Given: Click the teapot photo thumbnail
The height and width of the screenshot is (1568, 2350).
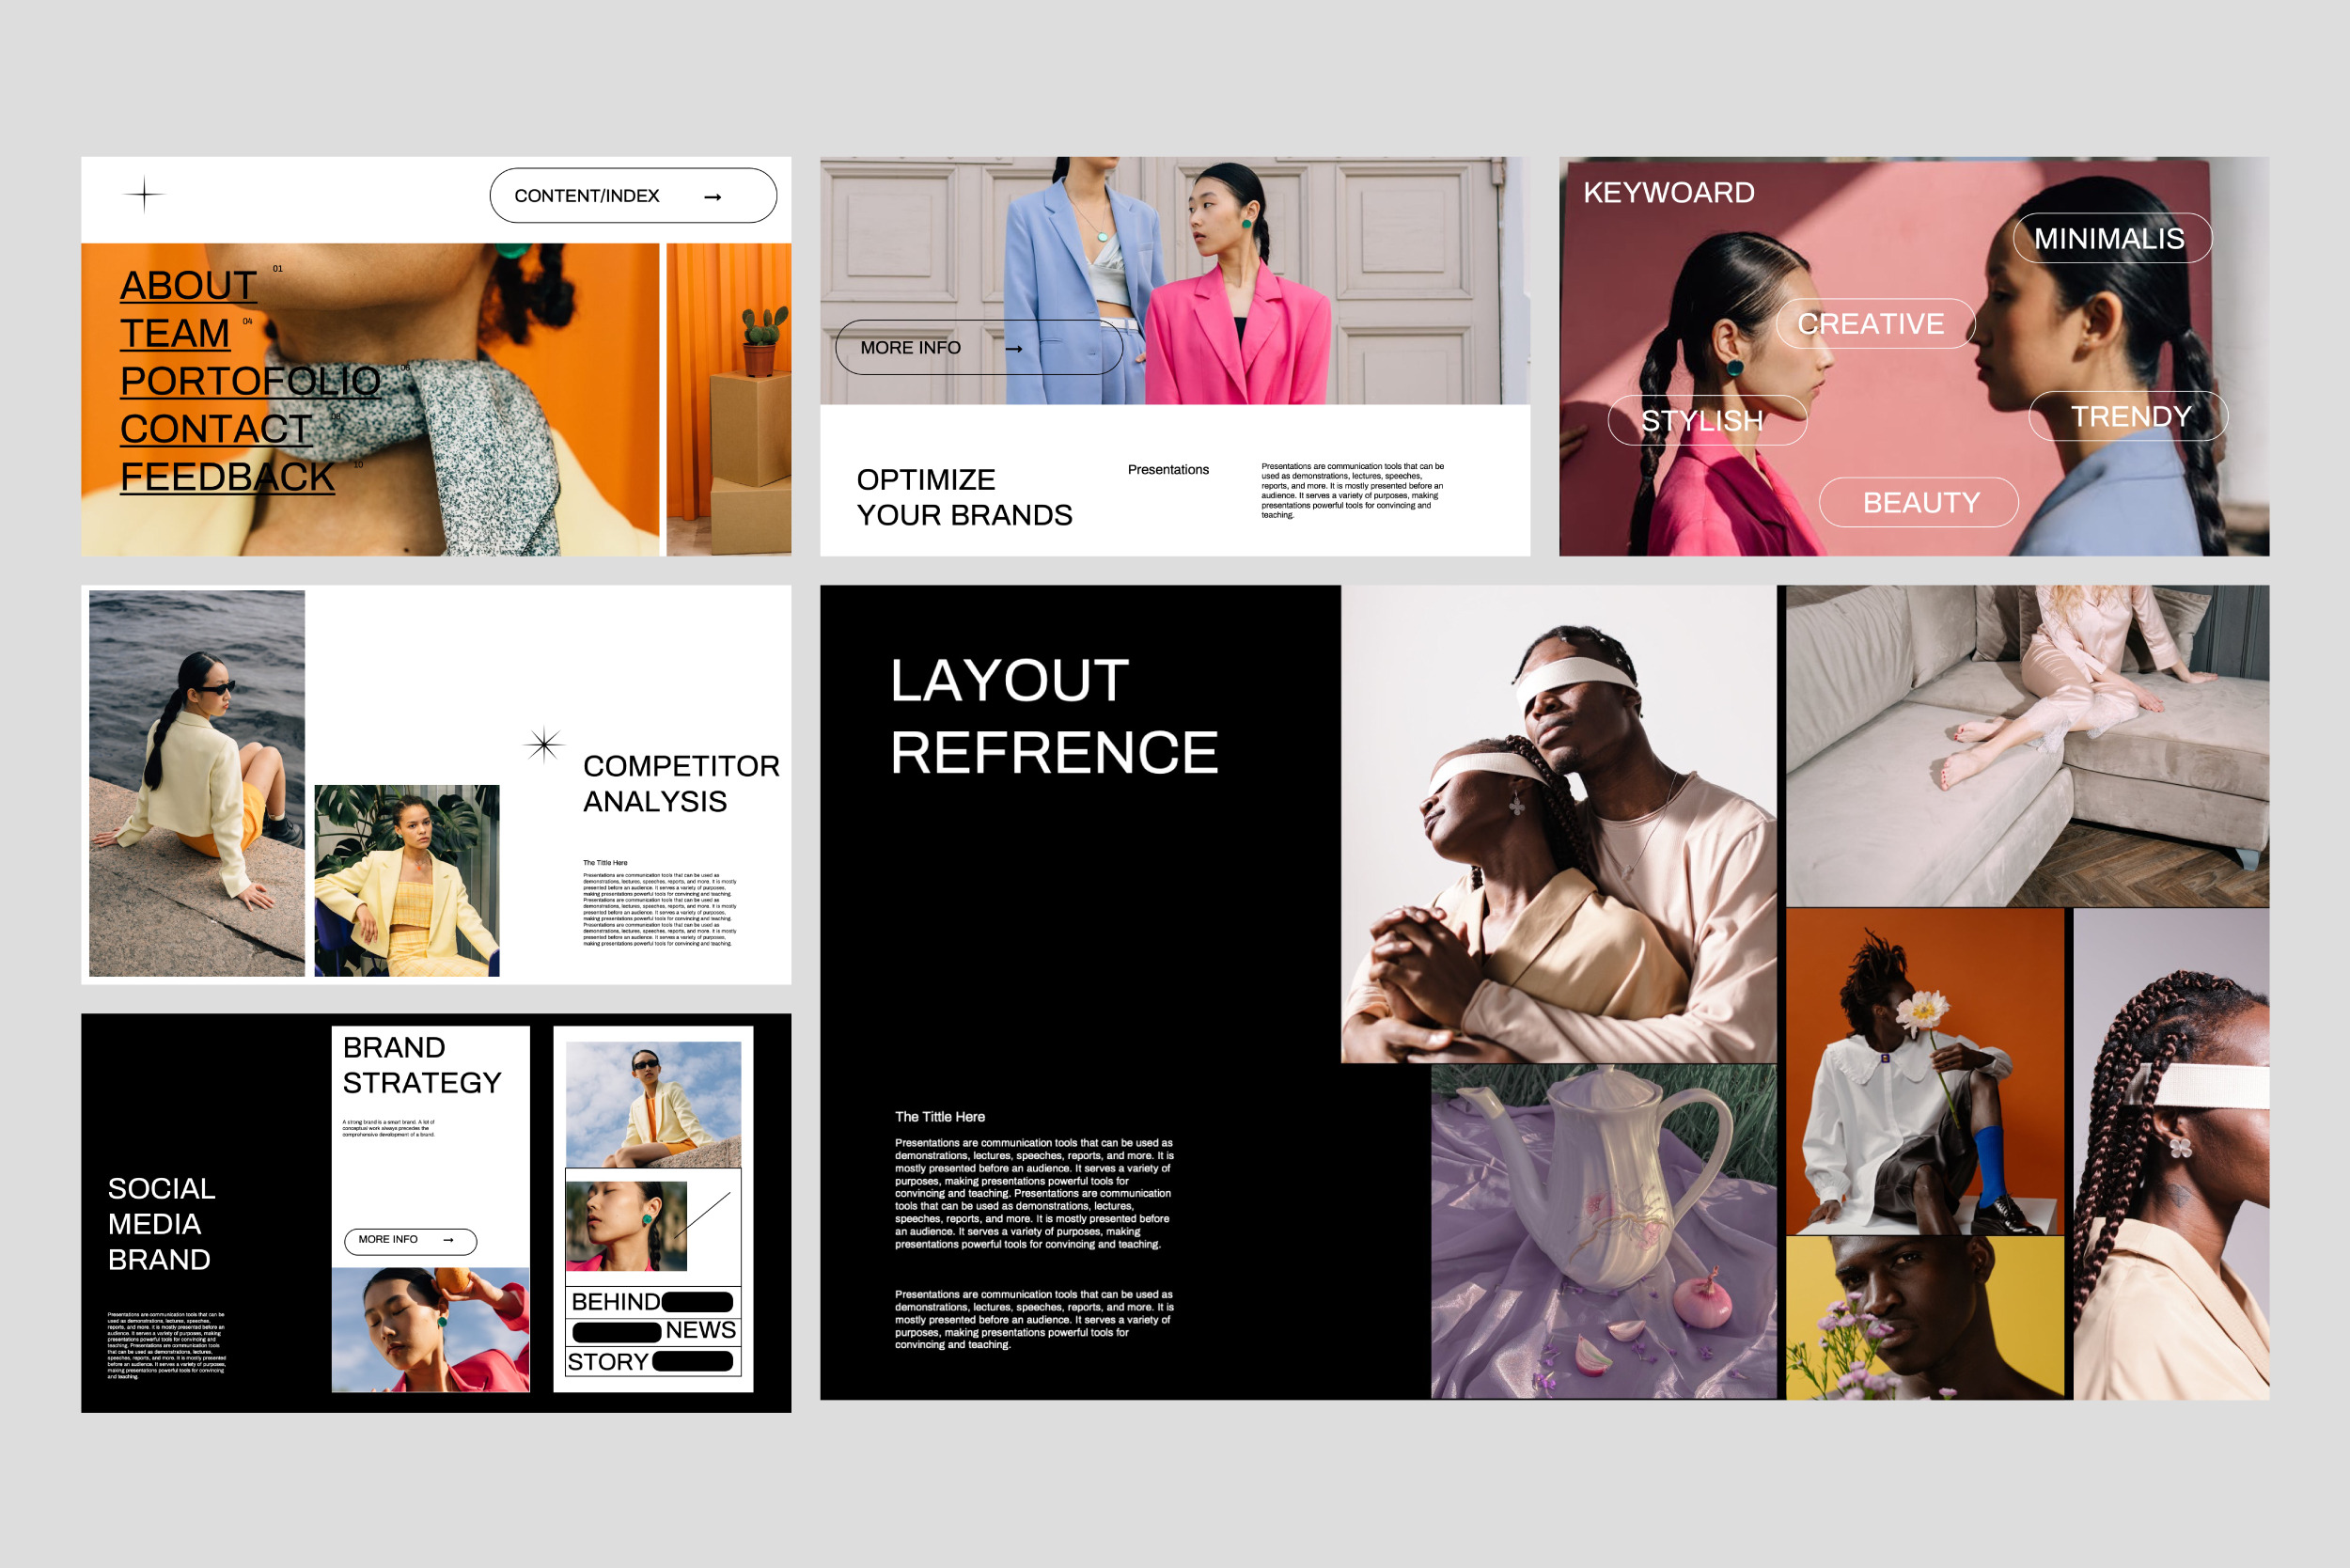Looking at the screenshot, I should 1602,1230.
